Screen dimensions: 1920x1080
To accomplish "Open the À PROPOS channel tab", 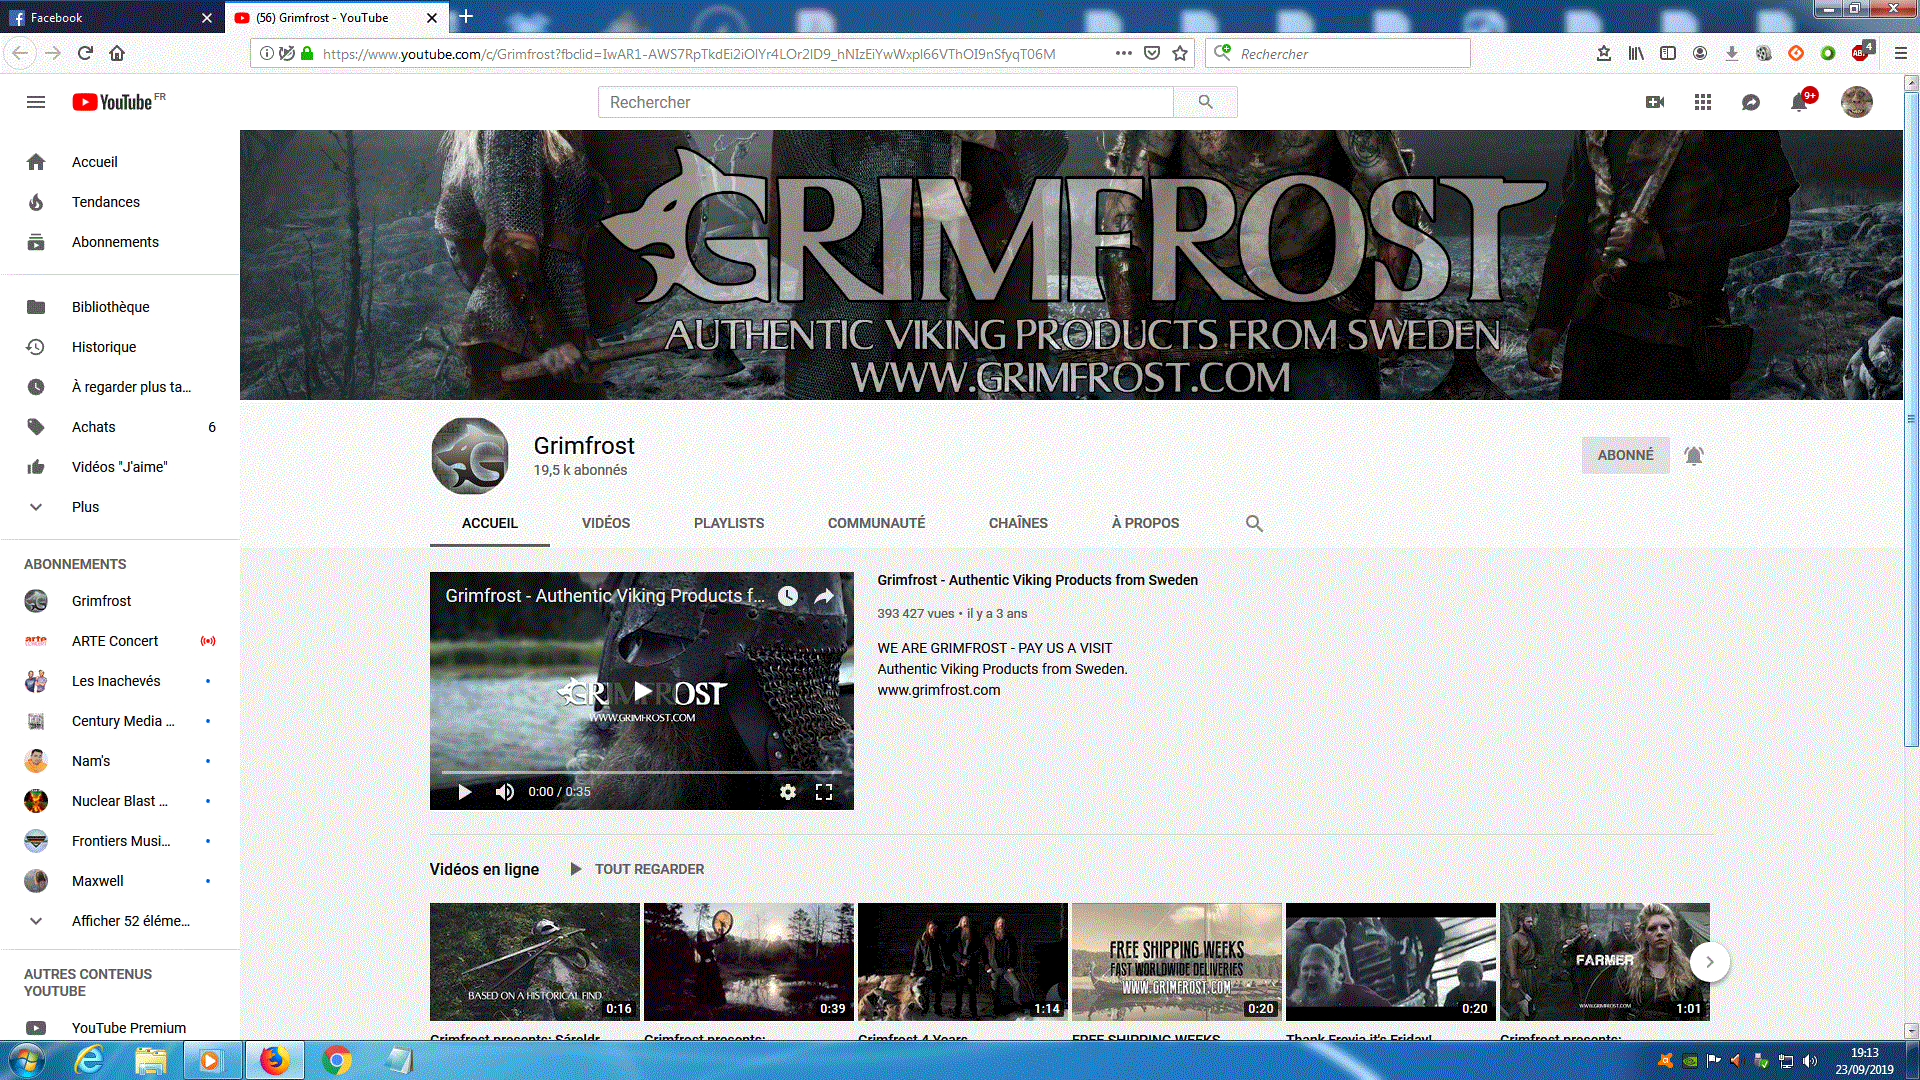I will pyautogui.click(x=1145, y=523).
